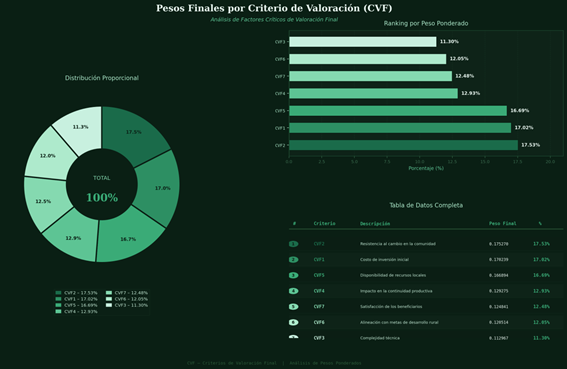This screenshot has height=369, width=567.
Task: Click the CVF1 legend color swatch
Action: coord(58,299)
